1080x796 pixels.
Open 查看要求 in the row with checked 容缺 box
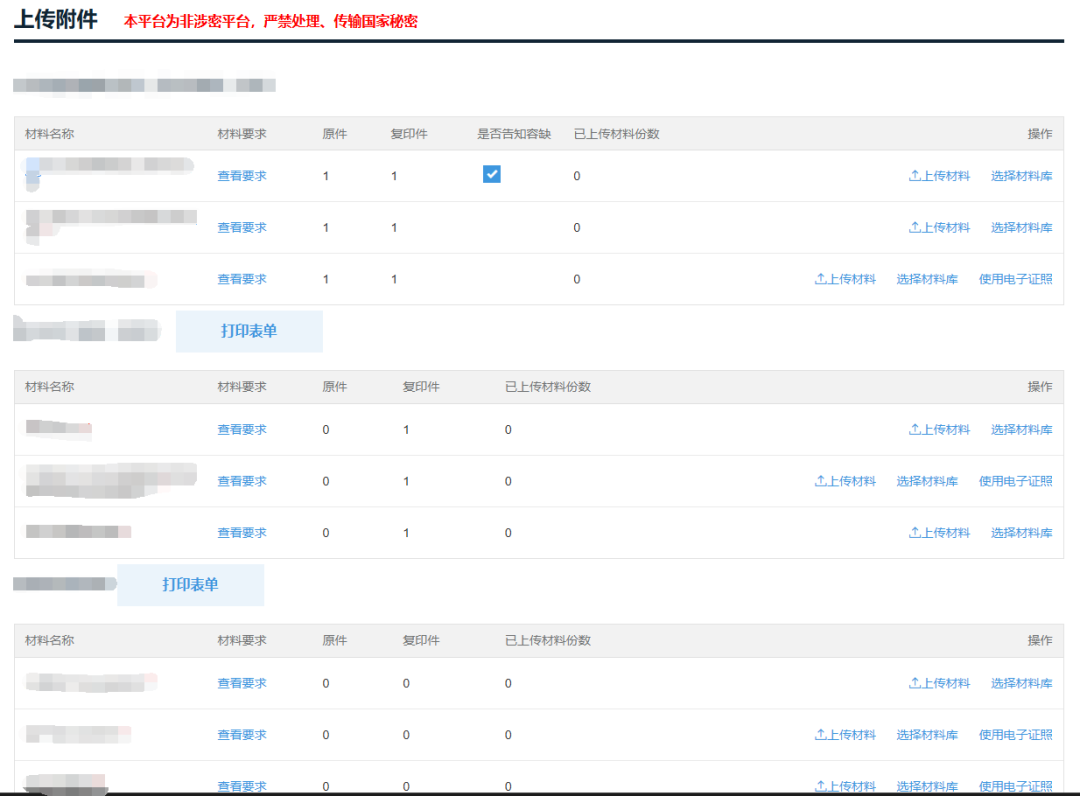click(242, 176)
